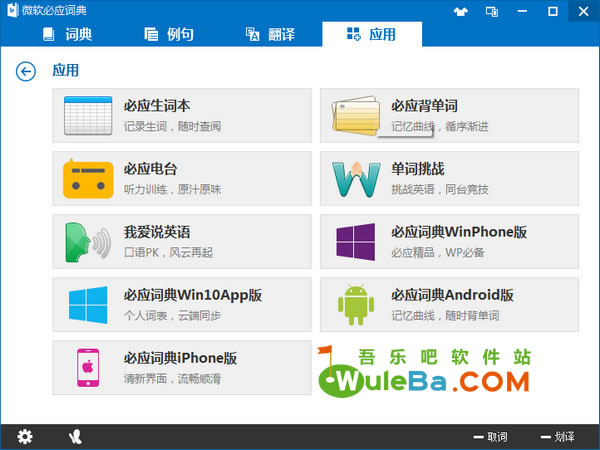
Task: Click description 必应精品，WP必备
Action: click(438, 253)
